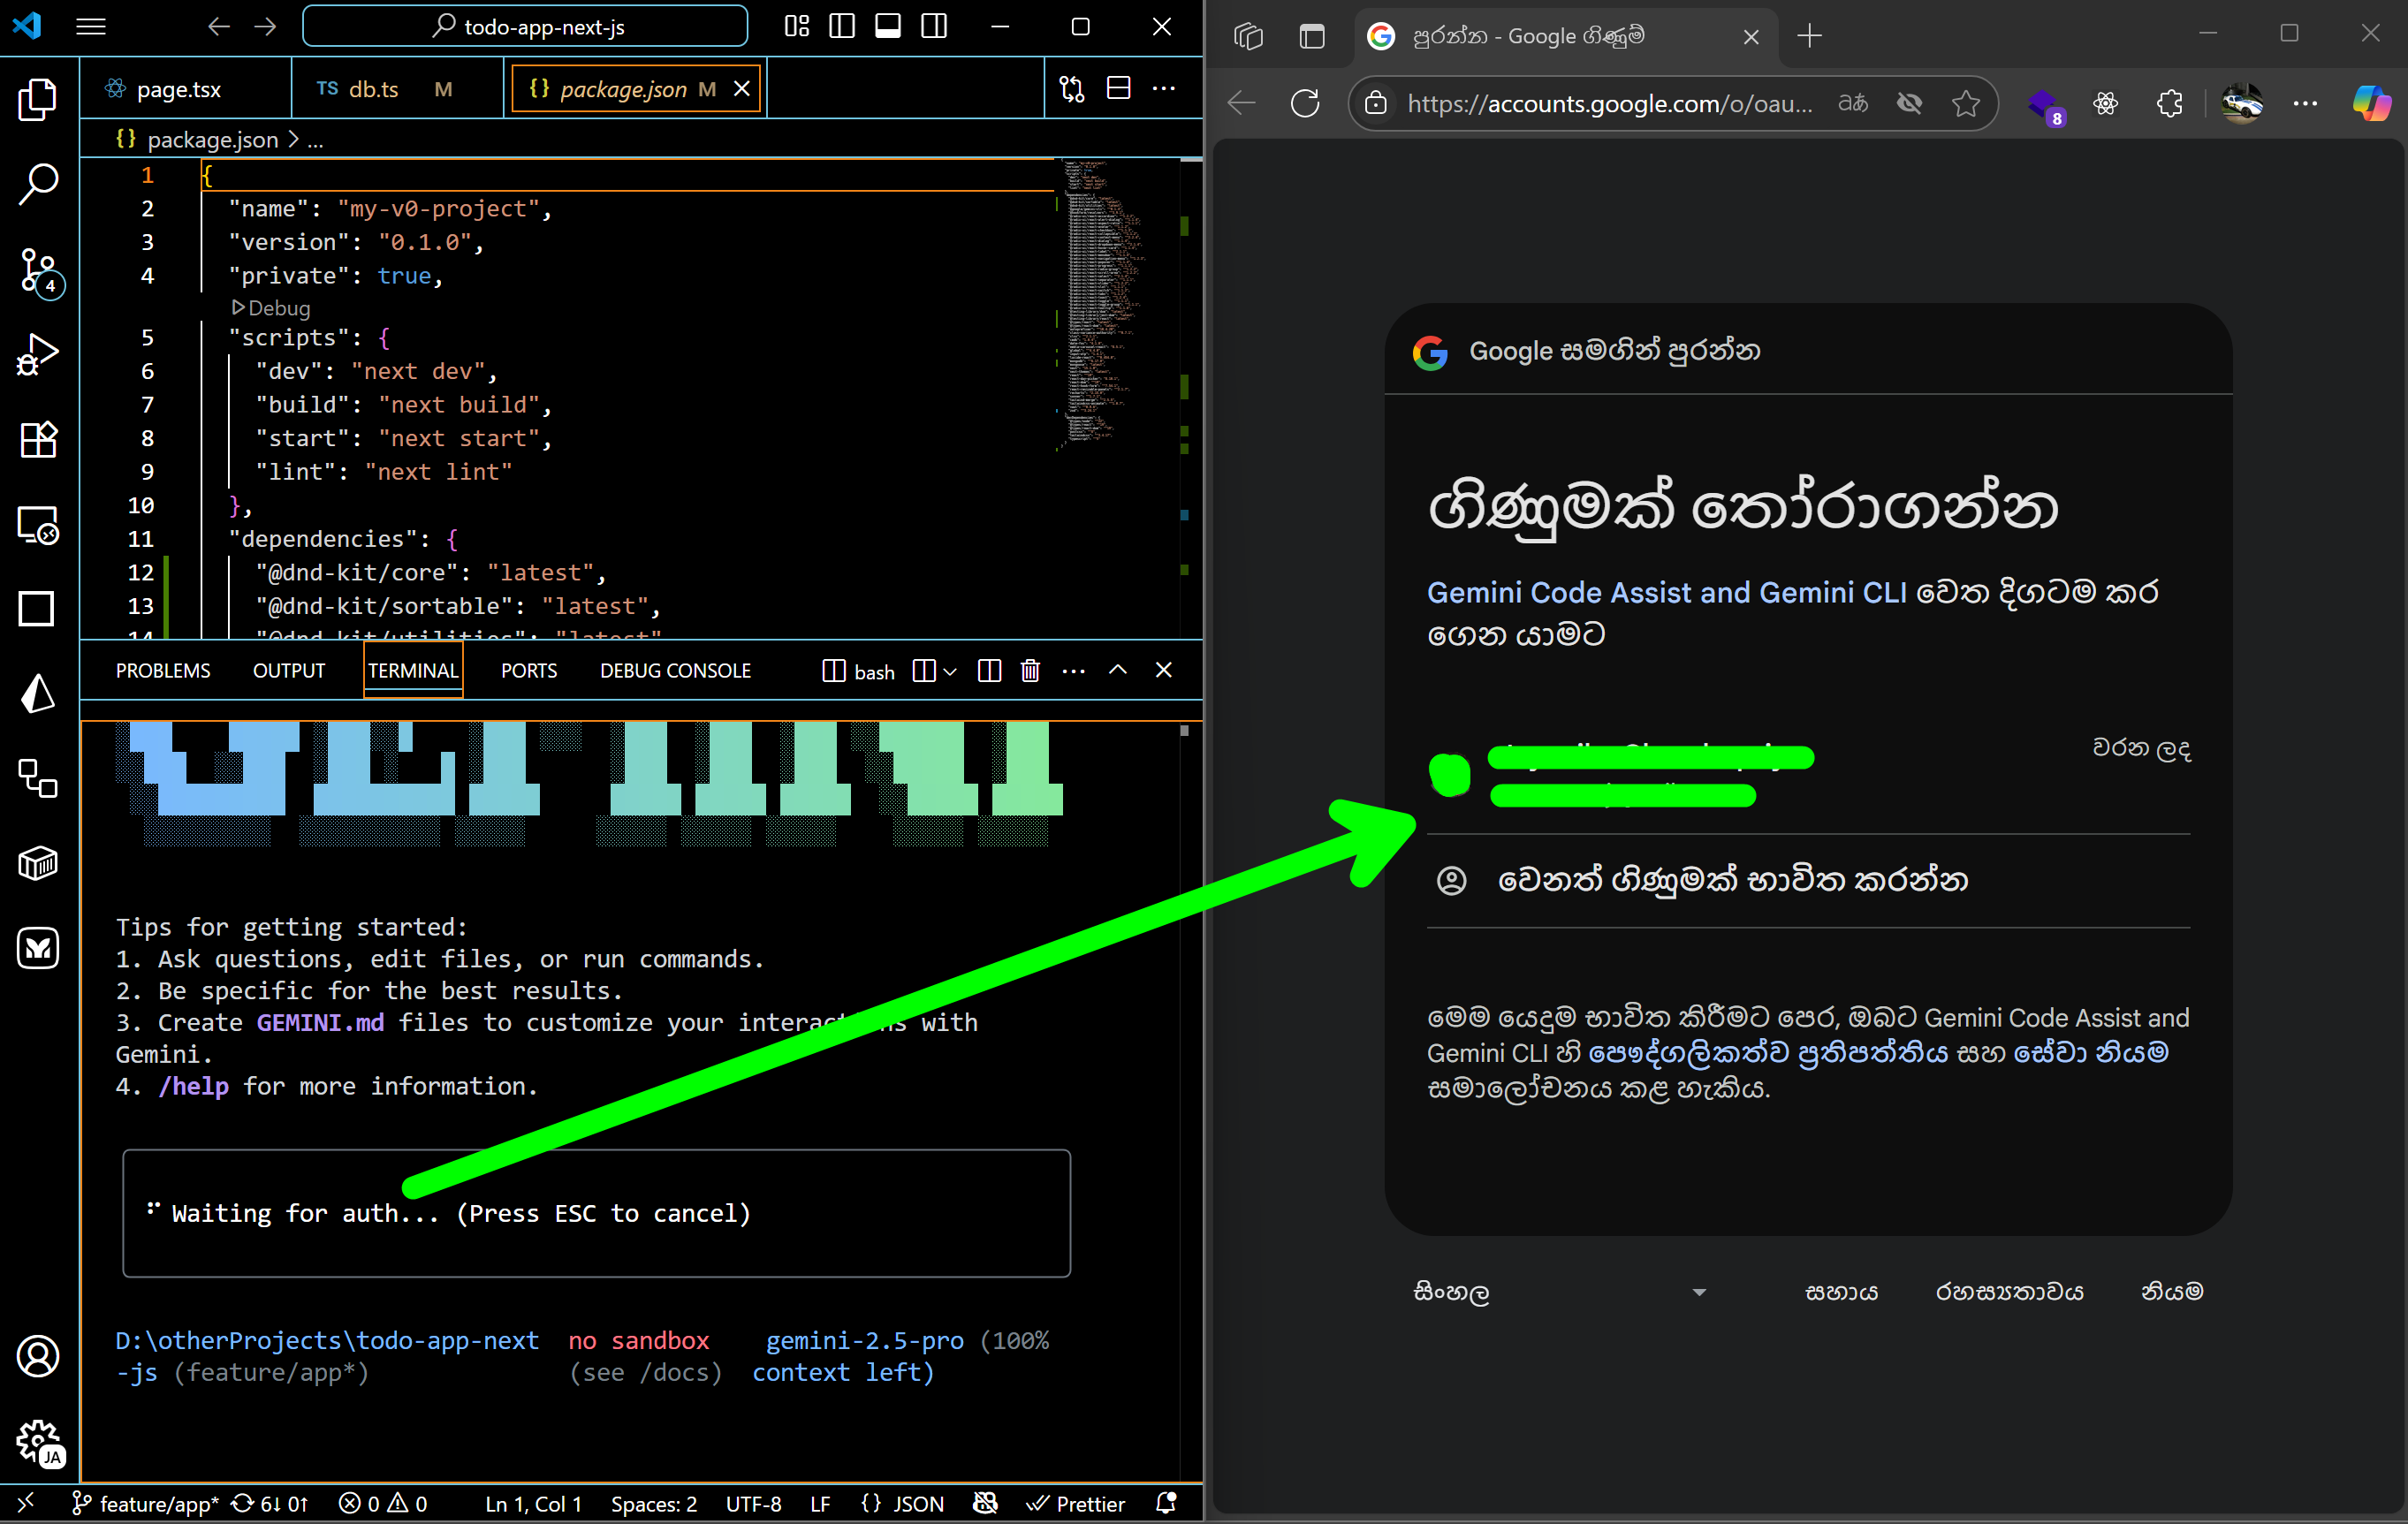Close the package.json editor tab

742,89
